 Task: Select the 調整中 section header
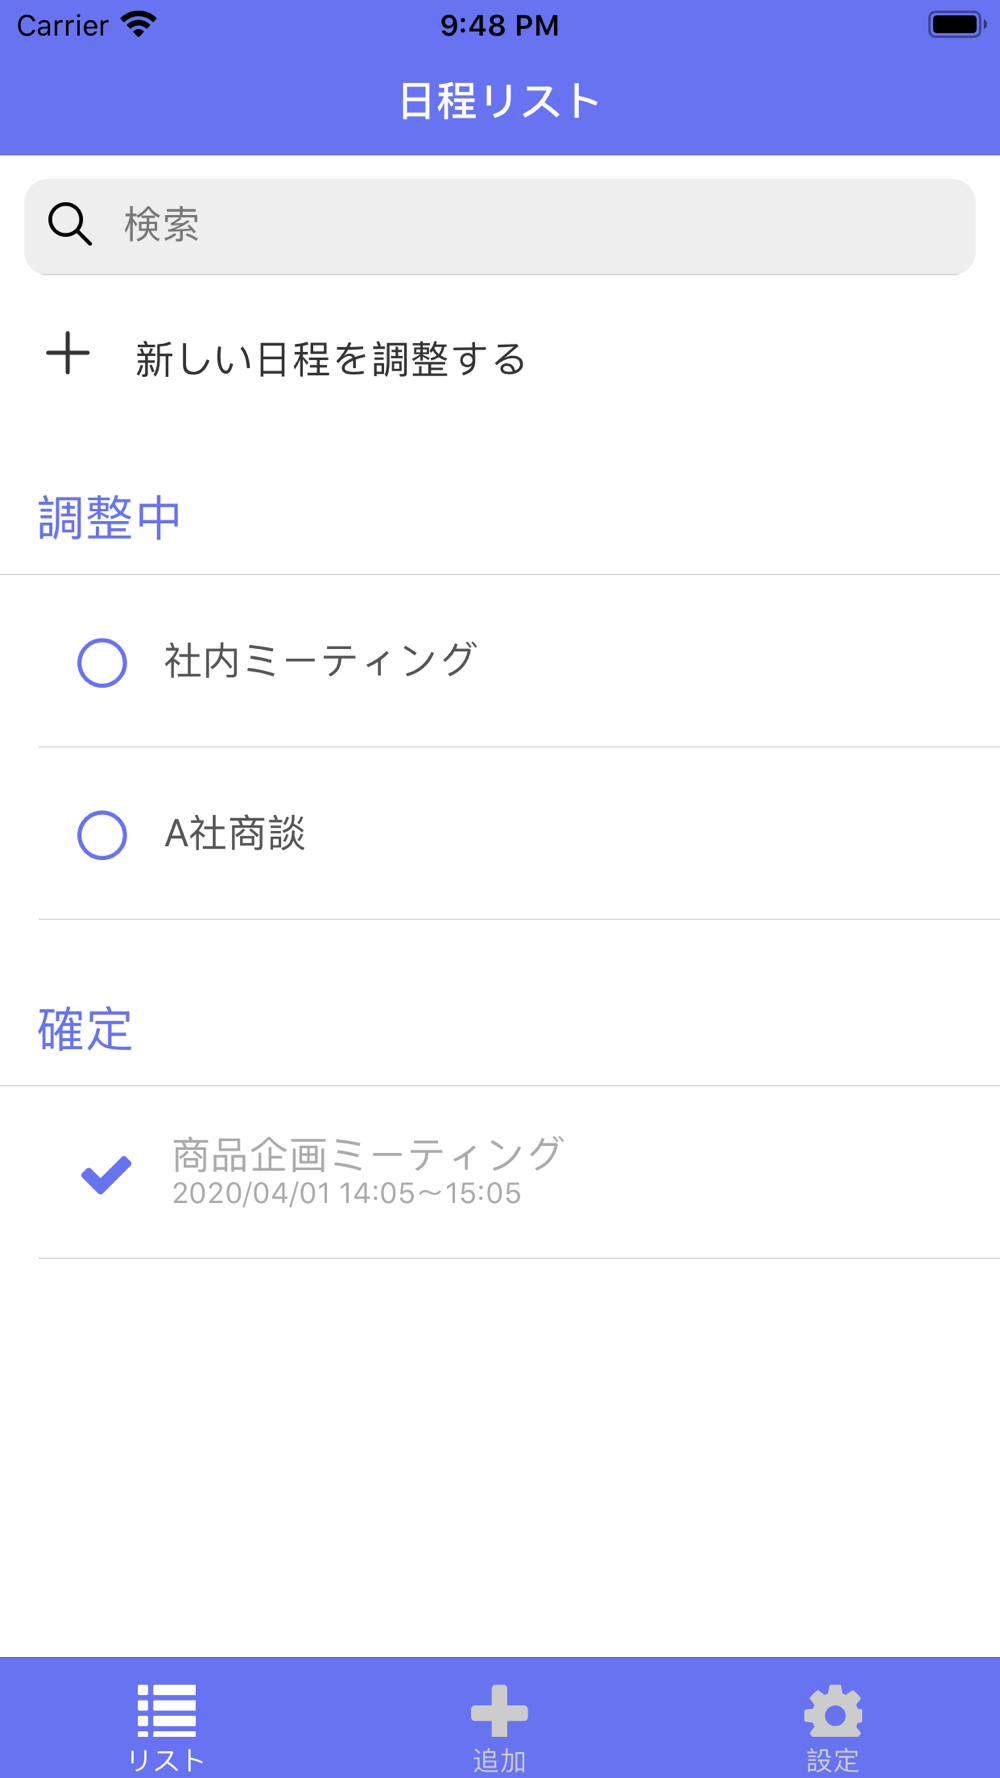[x=109, y=518]
